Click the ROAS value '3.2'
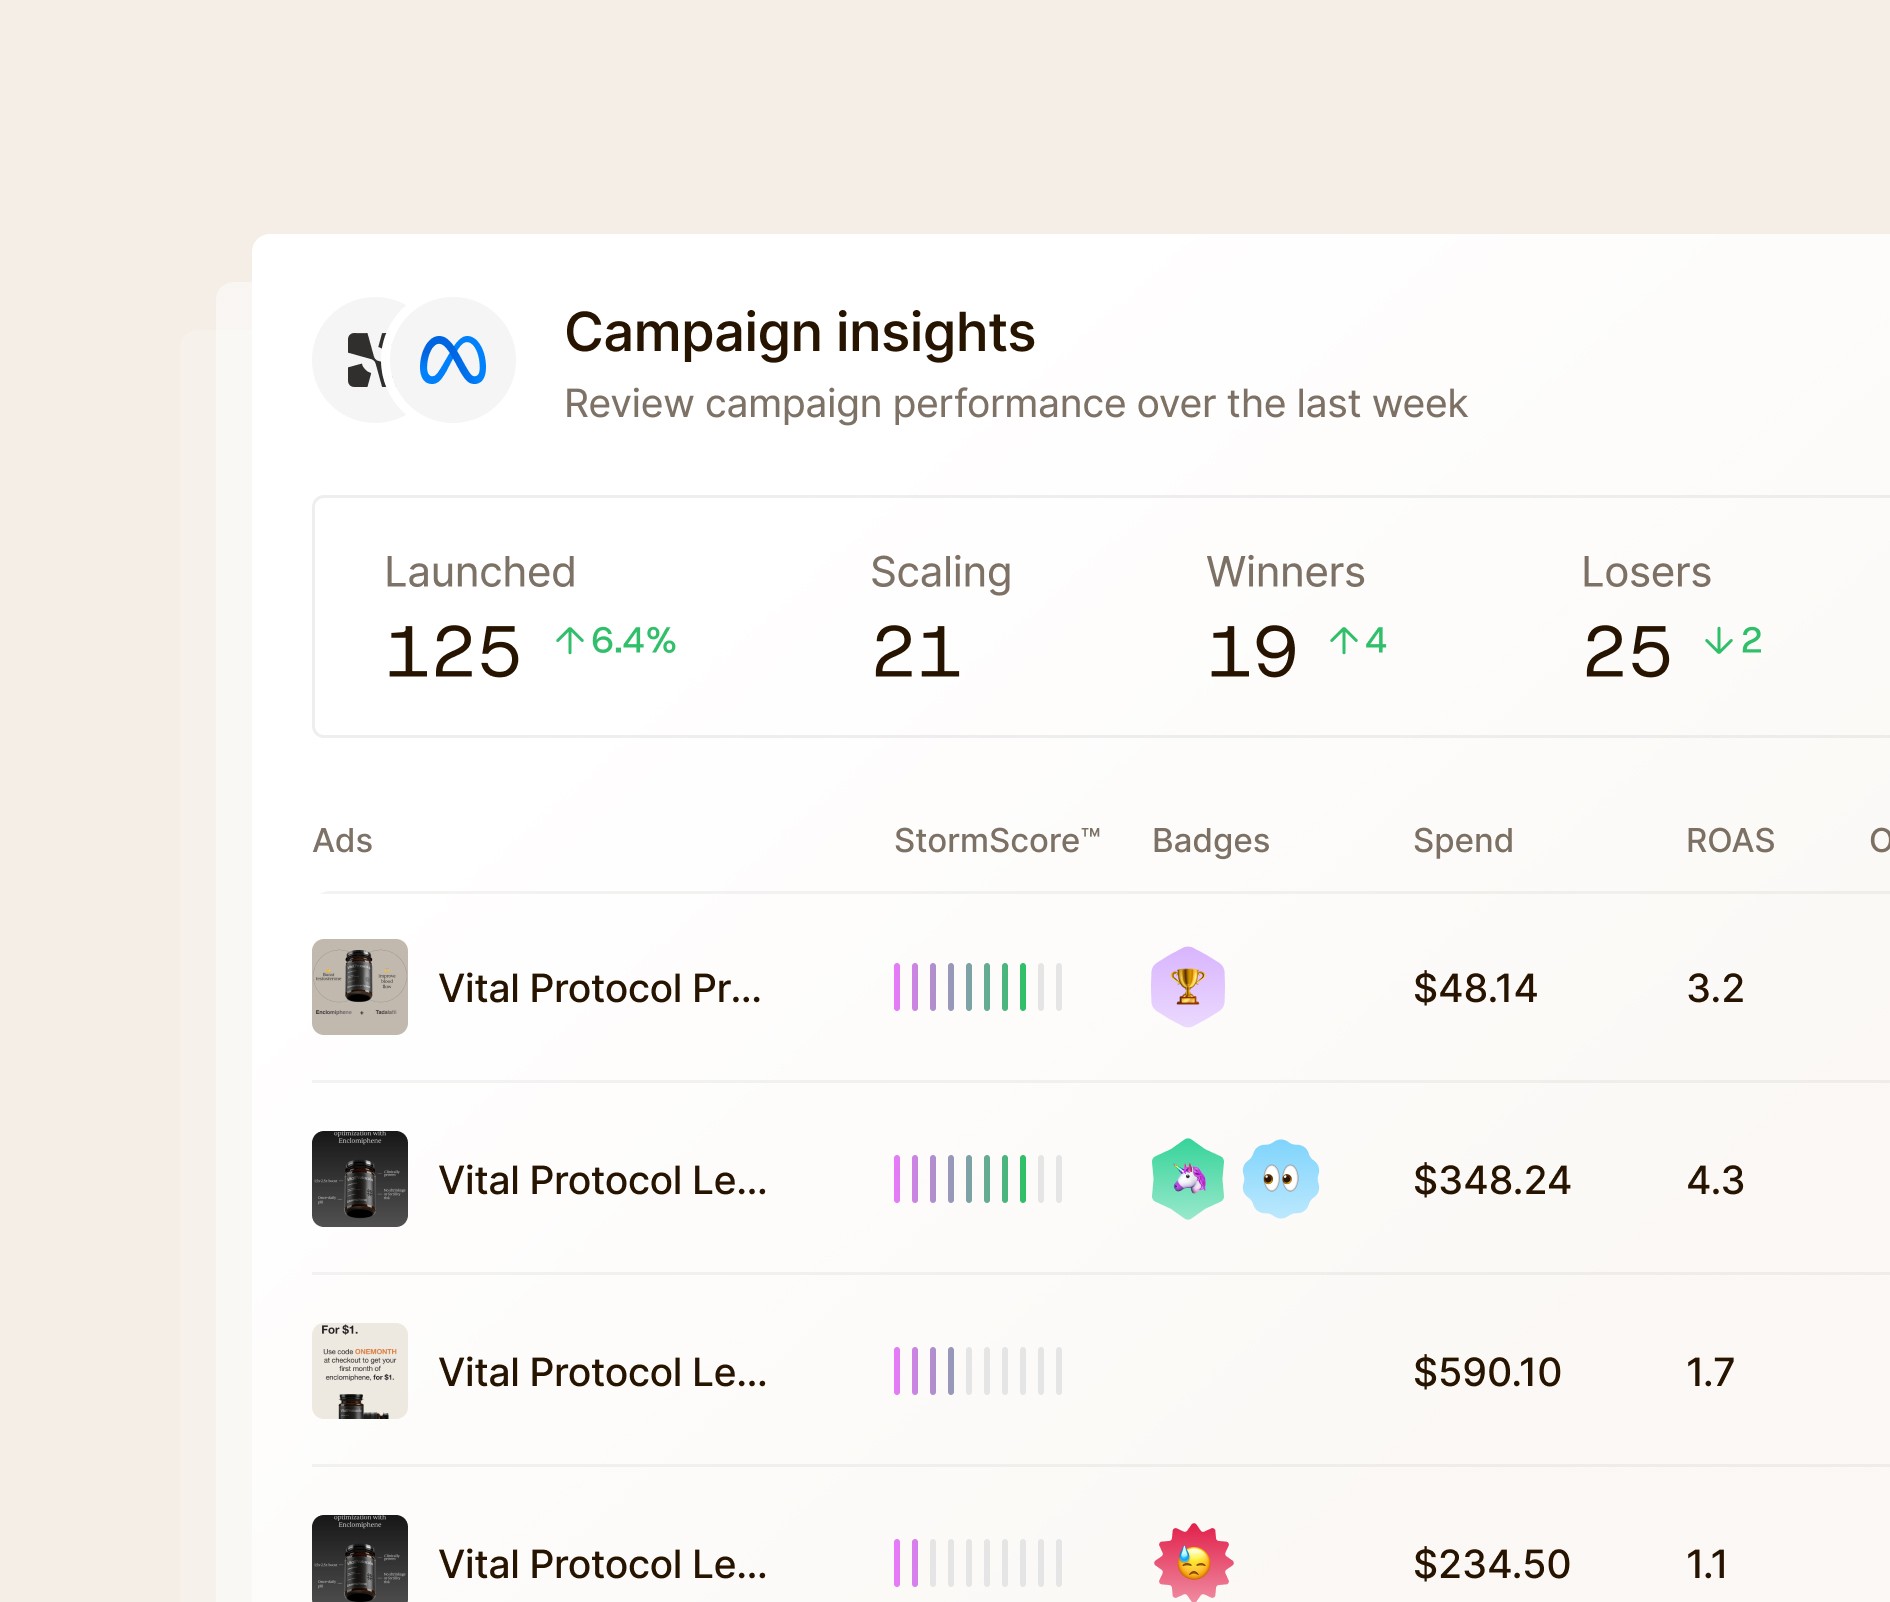Viewport: 1890px width, 1602px height. [1715, 988]
